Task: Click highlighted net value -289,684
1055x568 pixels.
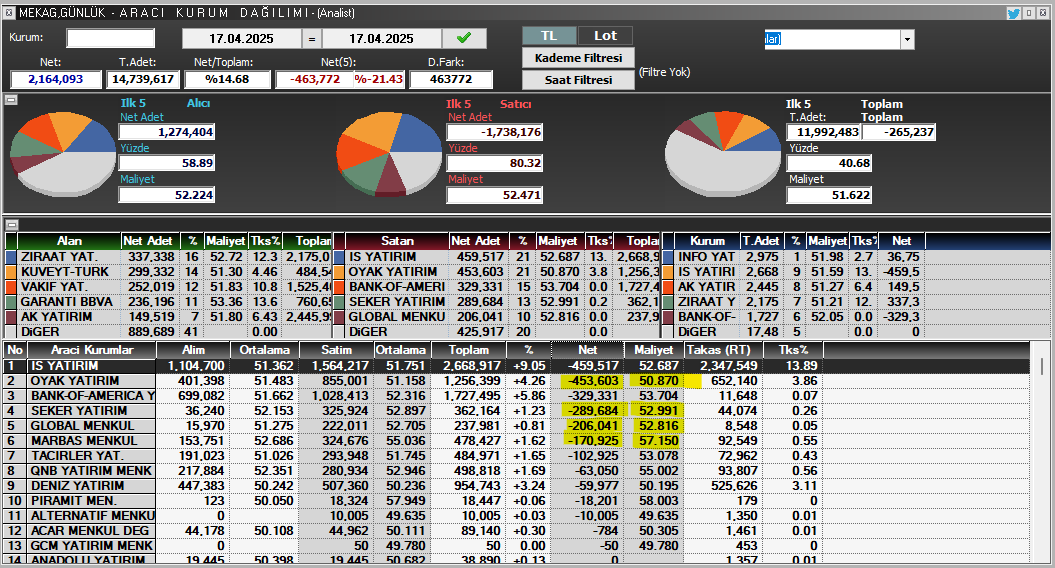Action: [592, 411]
